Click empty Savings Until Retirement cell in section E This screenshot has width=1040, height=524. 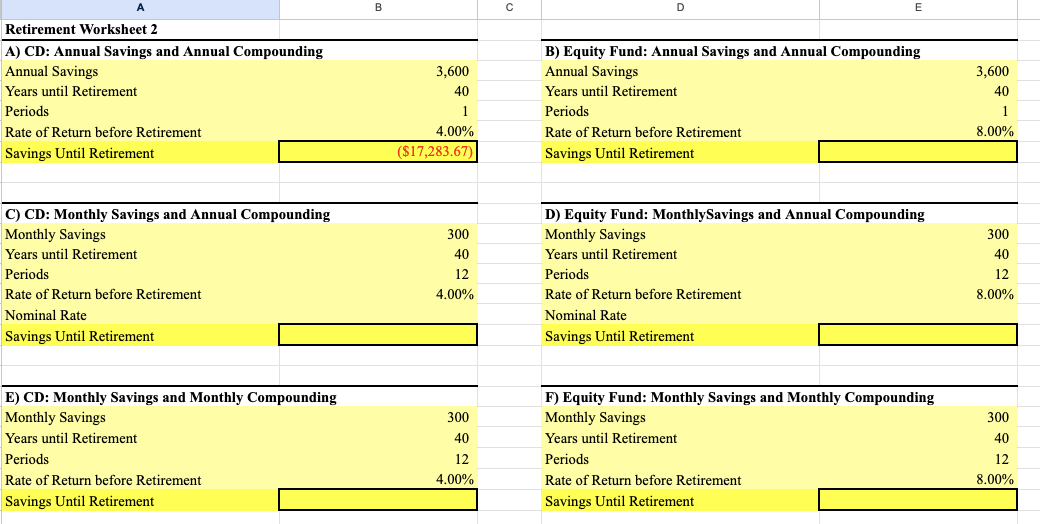tap(378, 500)
